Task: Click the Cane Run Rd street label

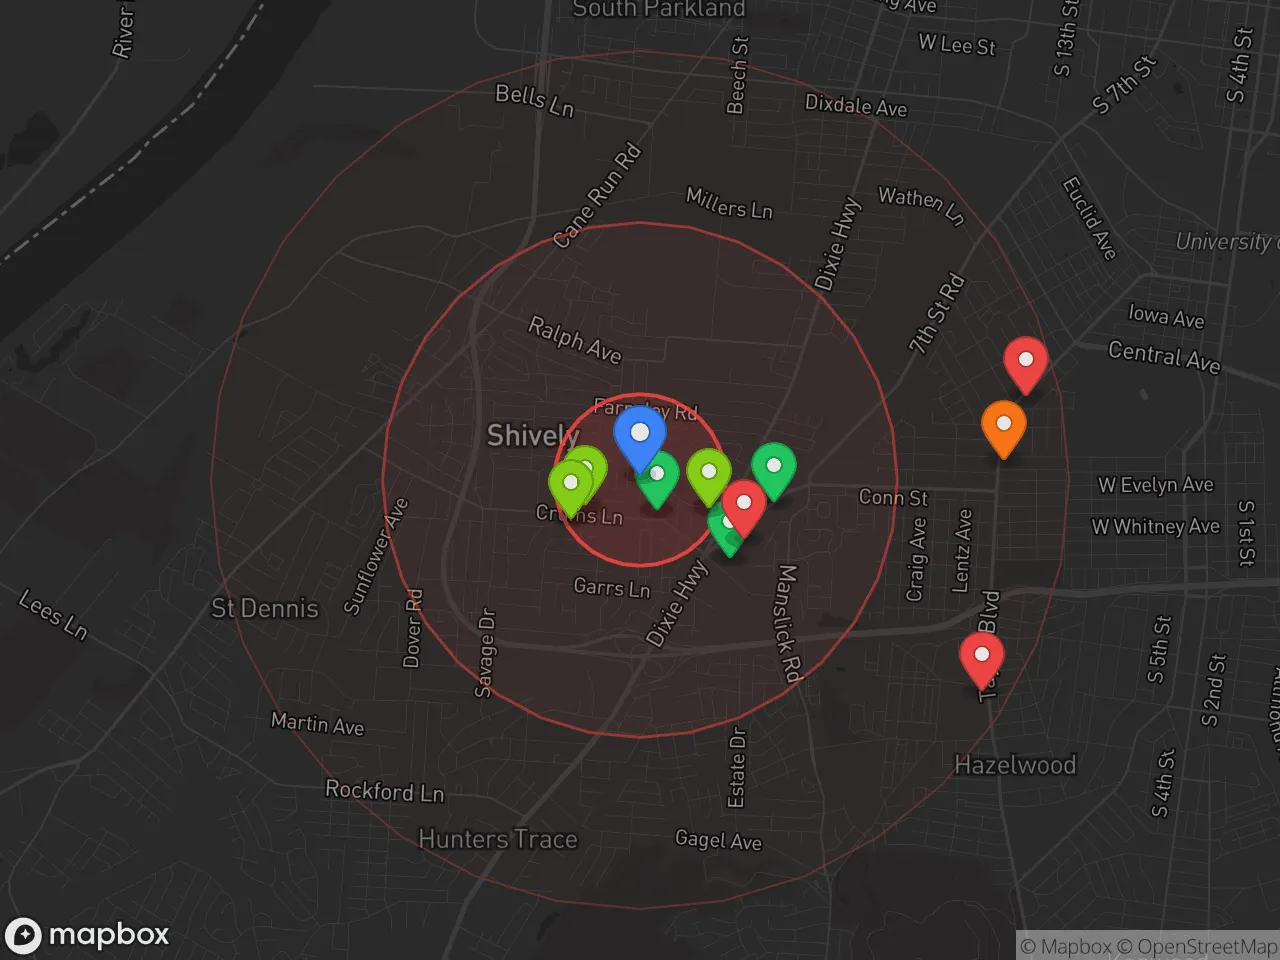Action: pyautogui.click(x=597, y=196)
